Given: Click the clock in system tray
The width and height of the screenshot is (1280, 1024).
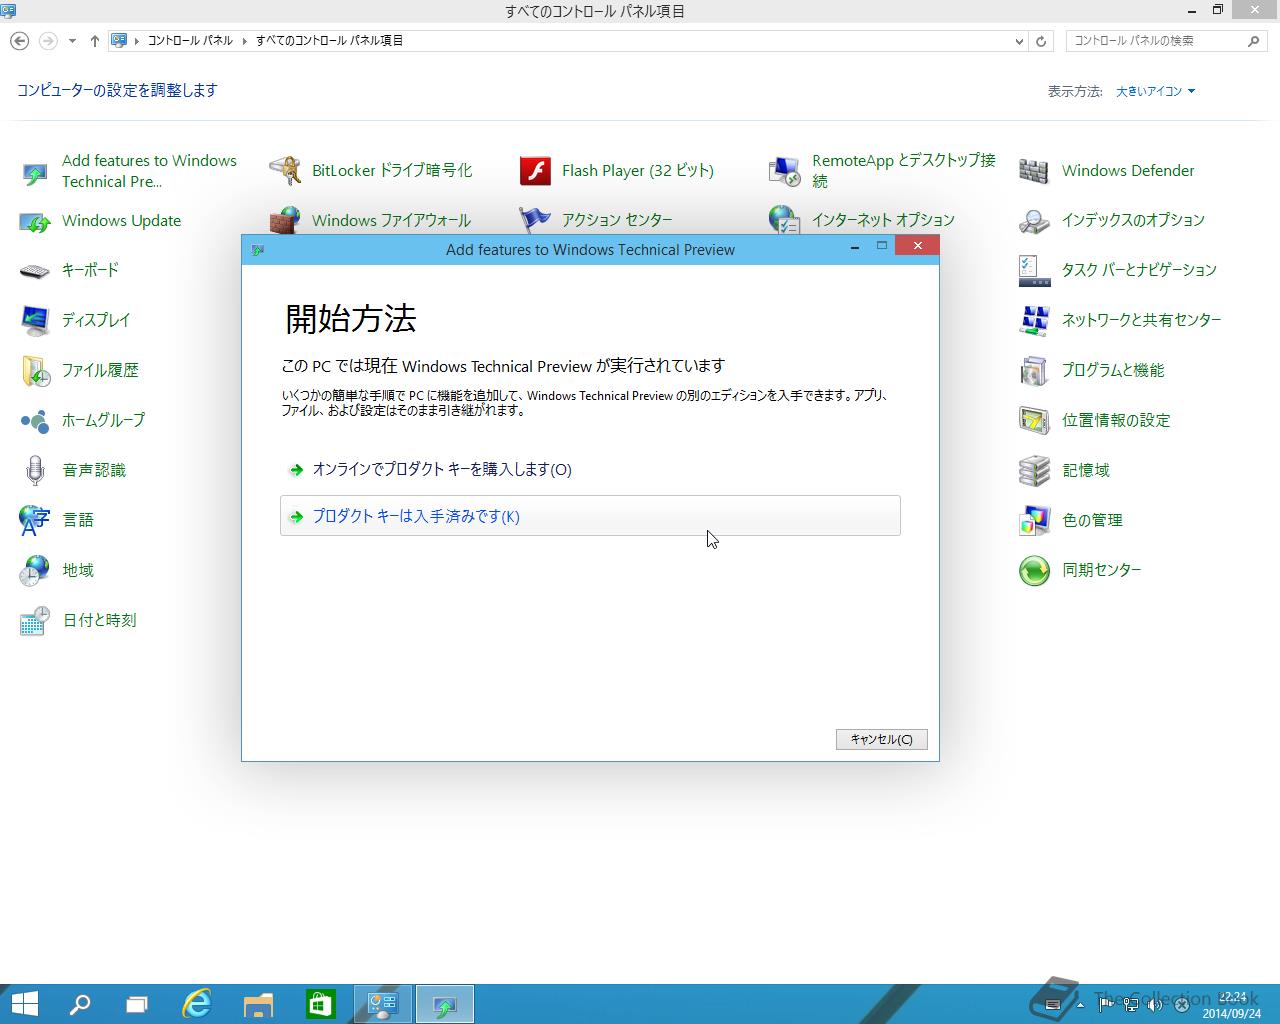Looking at the screenshot, I should (1232, 1004).
